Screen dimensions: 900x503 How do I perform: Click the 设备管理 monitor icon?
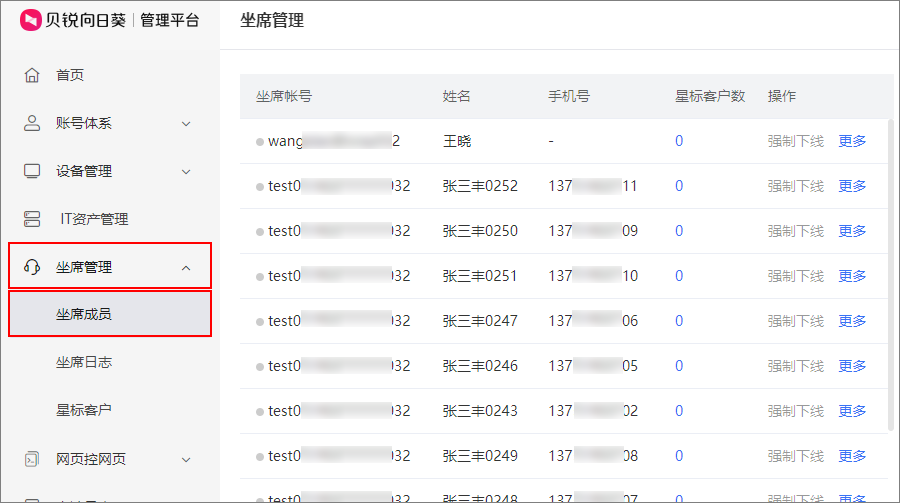(x=32, y=171)
